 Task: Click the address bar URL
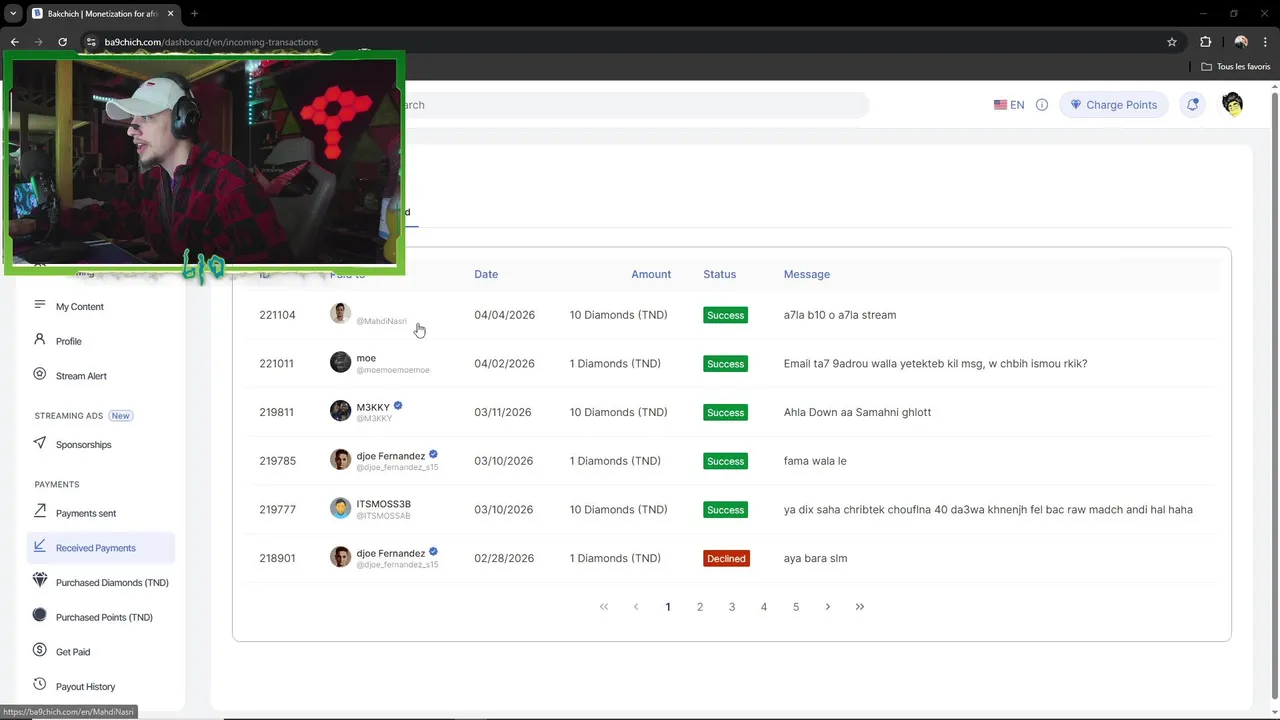tap(211, 42)
